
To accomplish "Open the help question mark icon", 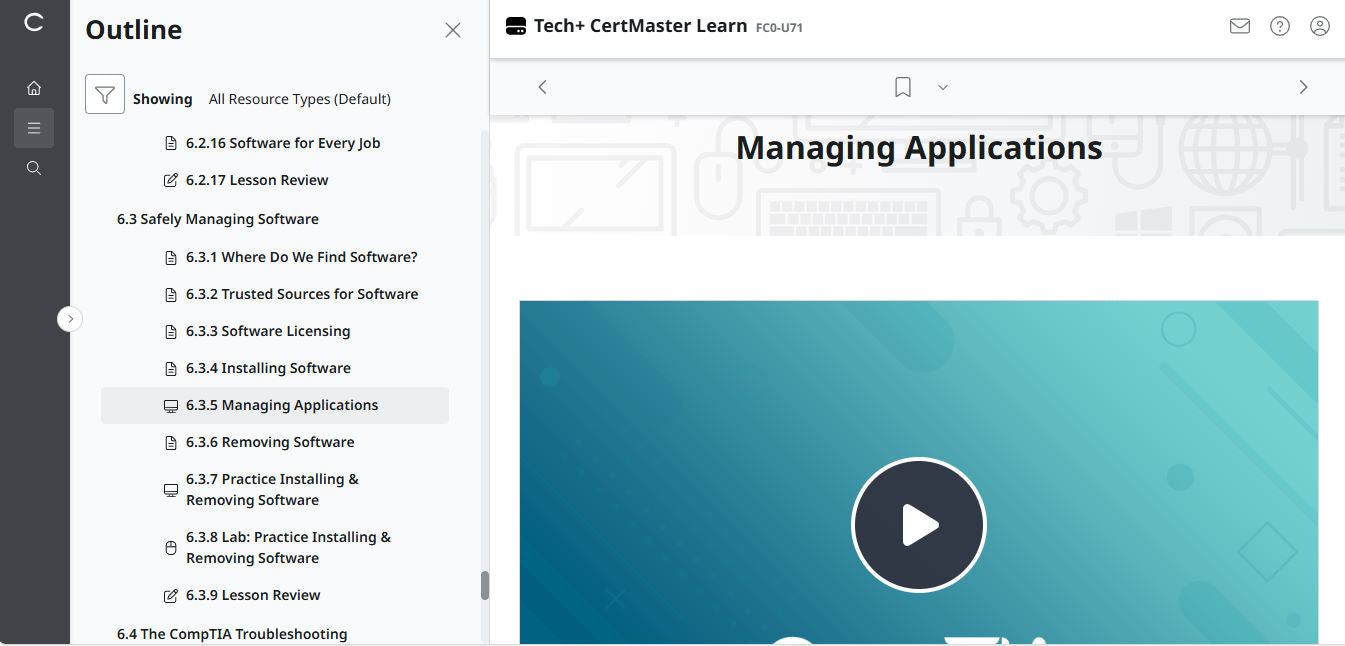I will click(1280, 26).
